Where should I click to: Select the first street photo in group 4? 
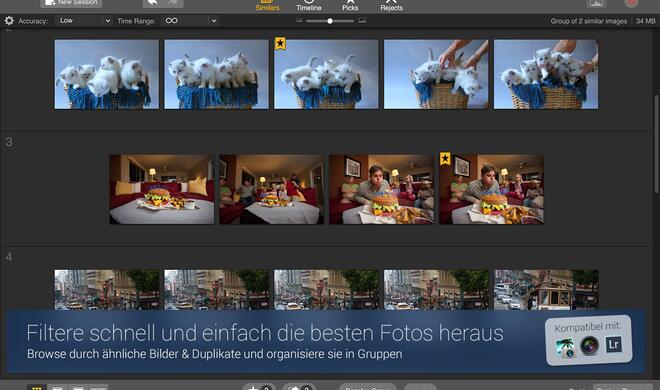(x=107, y=290)
